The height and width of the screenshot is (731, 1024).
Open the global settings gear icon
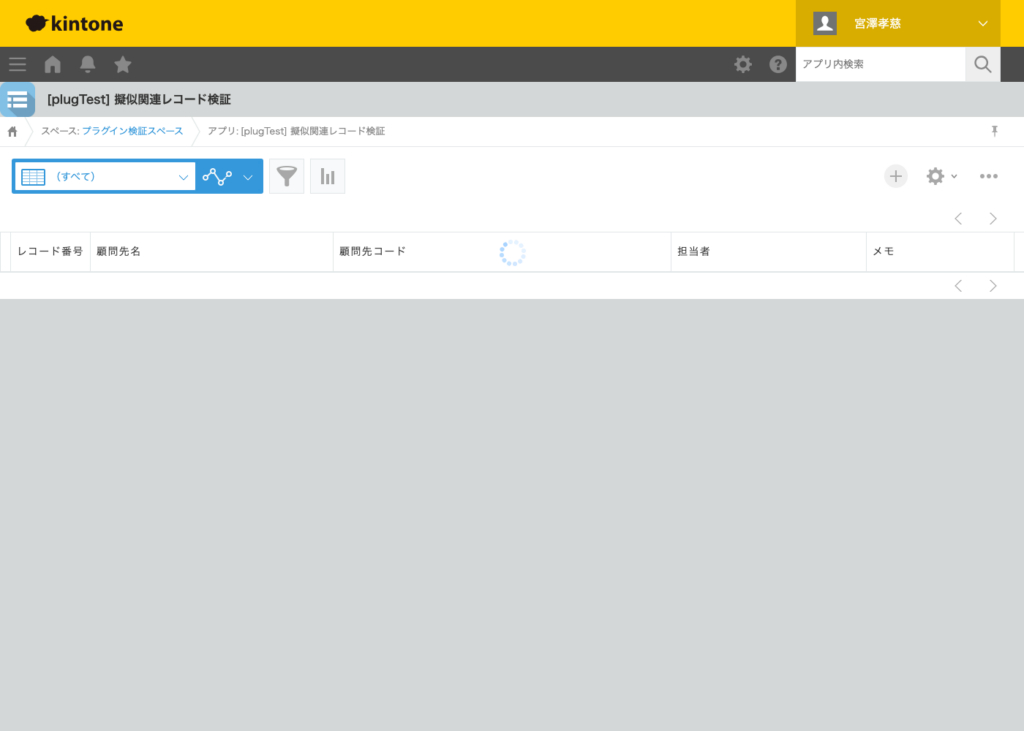coord(743,64)
